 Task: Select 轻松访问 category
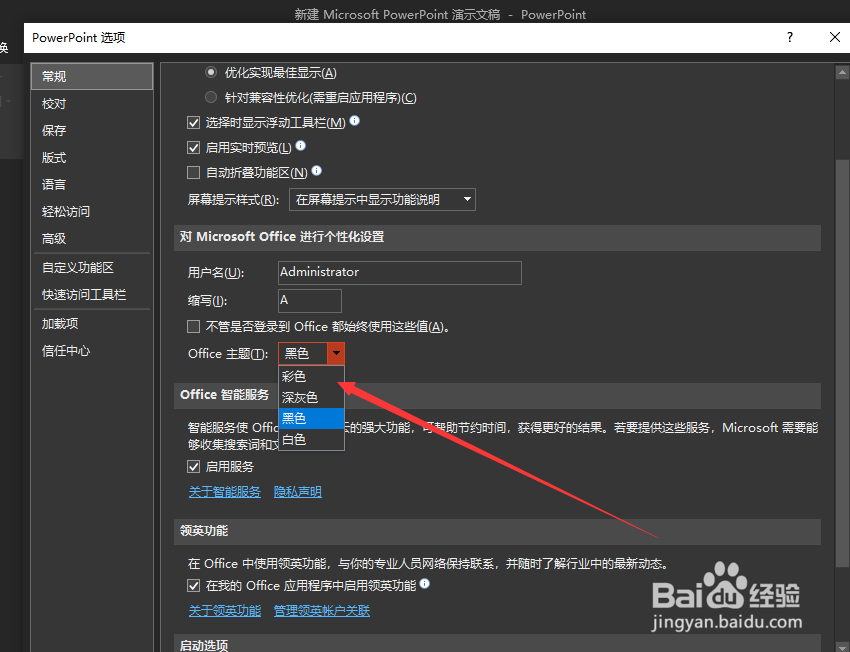pyautogui.click(x=92, y=211)
